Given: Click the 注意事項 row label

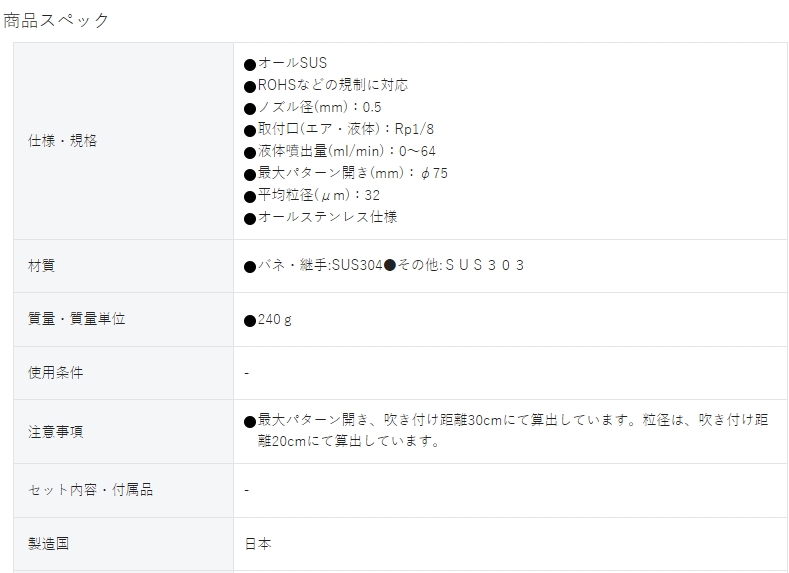Looking at the screenshot, I should [x=55, y=432].
